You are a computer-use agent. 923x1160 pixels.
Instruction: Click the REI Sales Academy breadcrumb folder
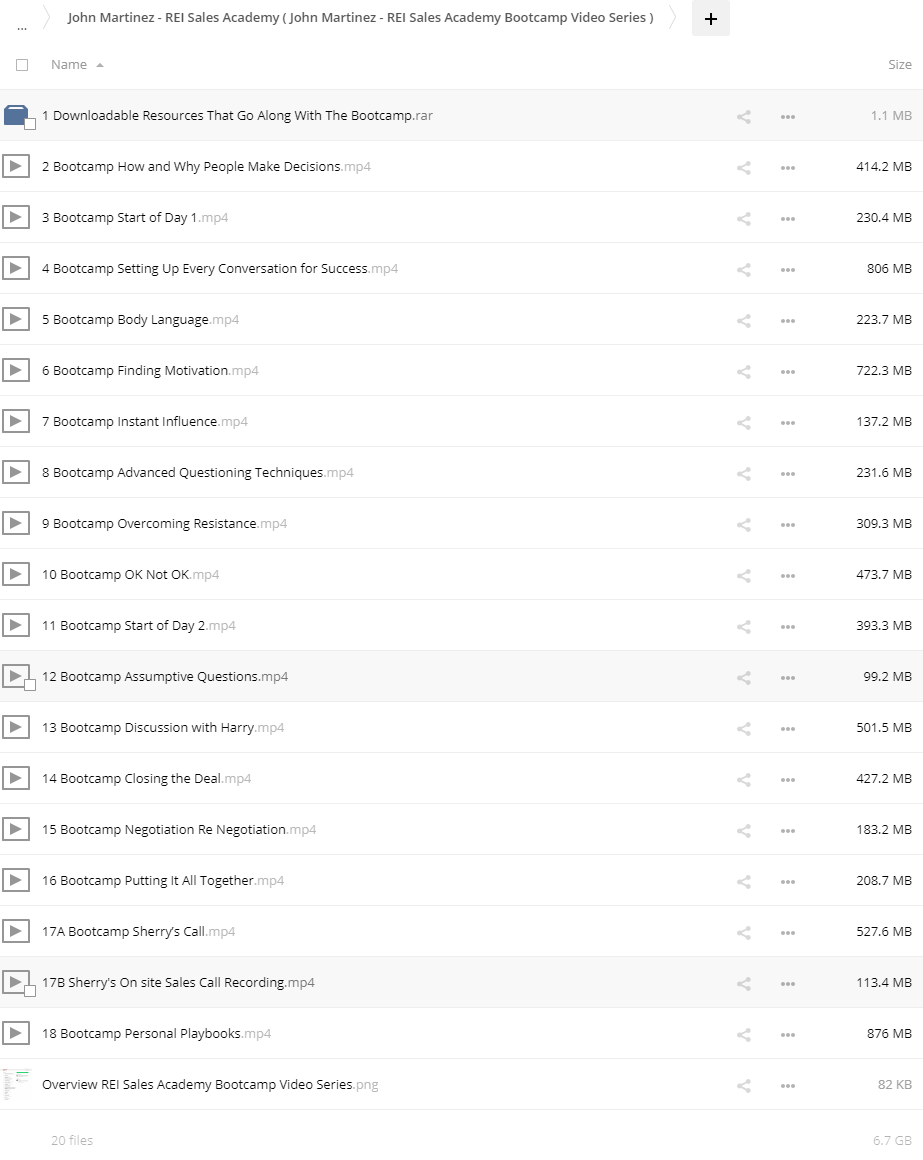click(360, 17)
